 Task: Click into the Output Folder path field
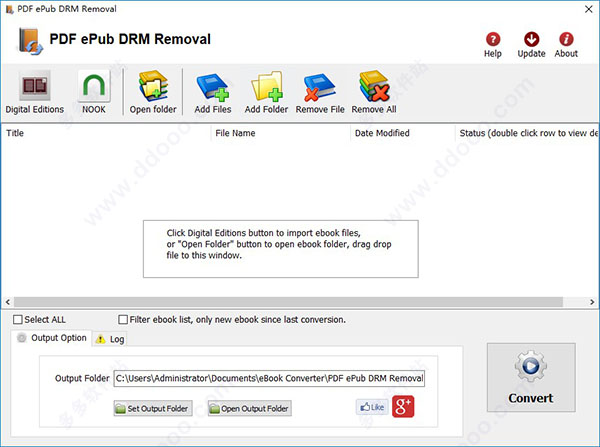pyautogui.click(x=269, y=378)
